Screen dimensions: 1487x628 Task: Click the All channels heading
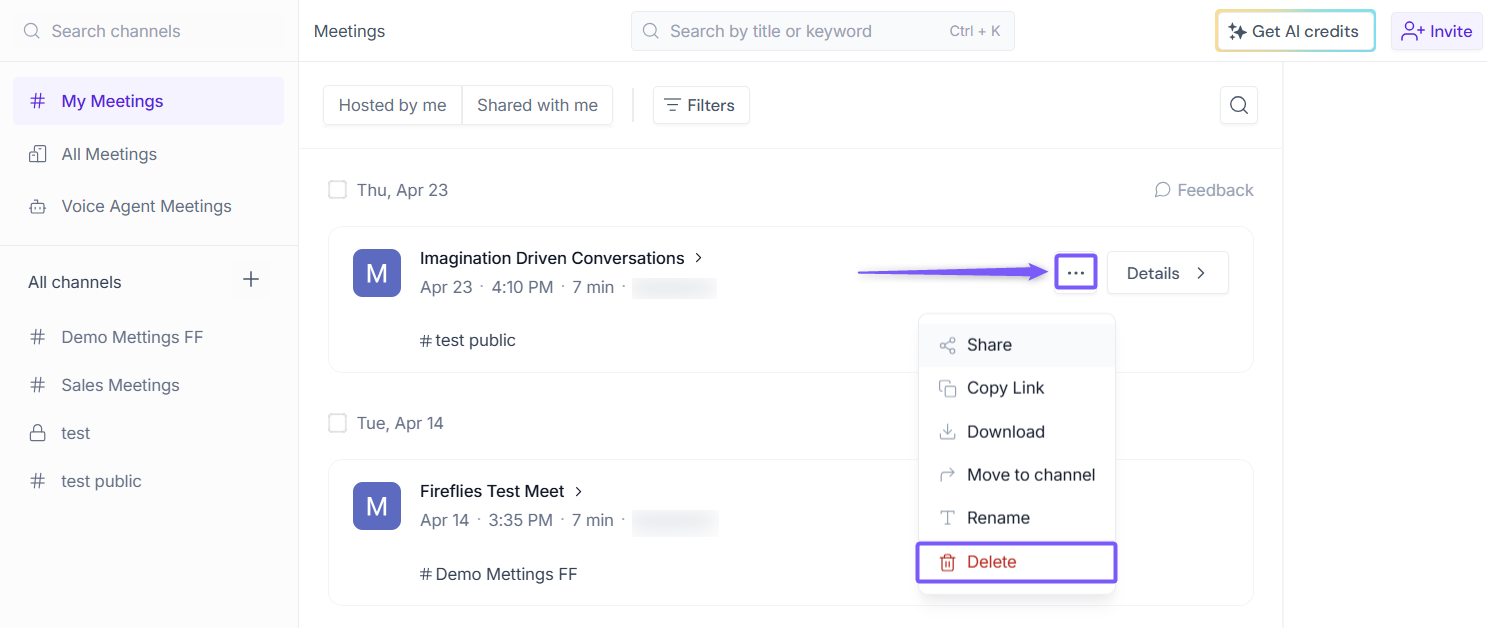tap(75, 282)
